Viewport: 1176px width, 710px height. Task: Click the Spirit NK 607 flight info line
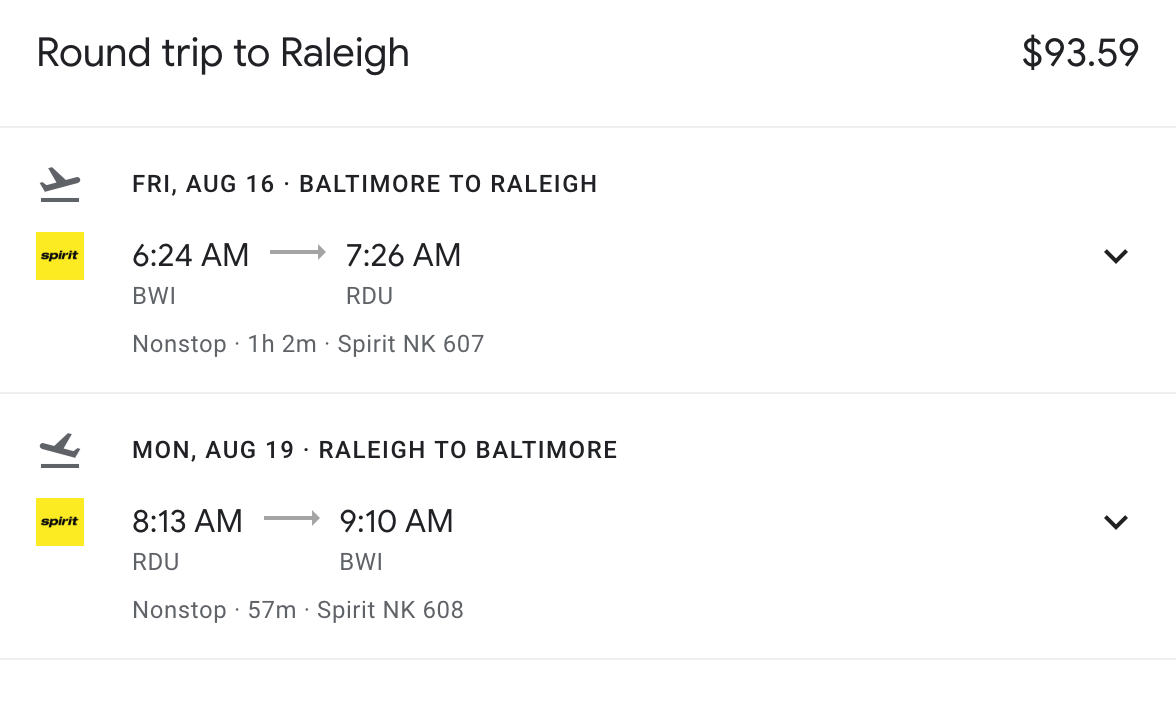(x=308, y=344)
